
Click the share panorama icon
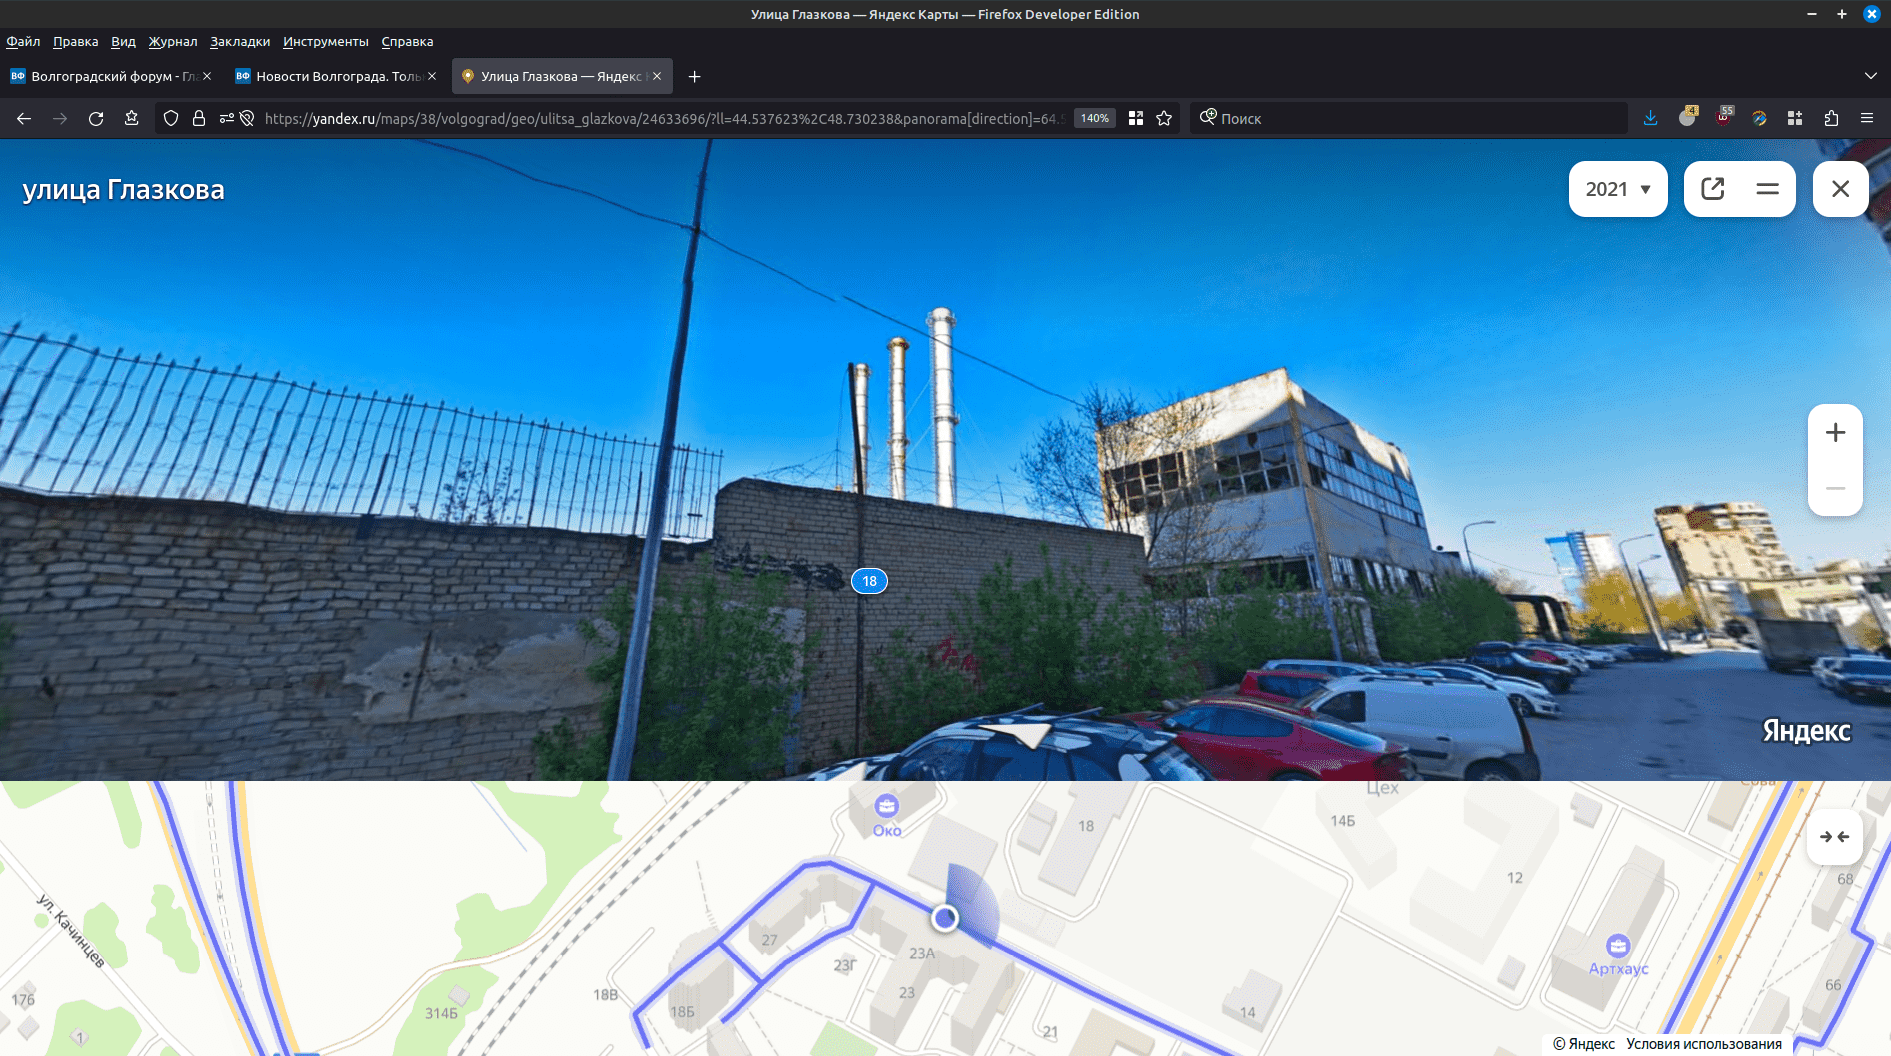coord(1713,189)
